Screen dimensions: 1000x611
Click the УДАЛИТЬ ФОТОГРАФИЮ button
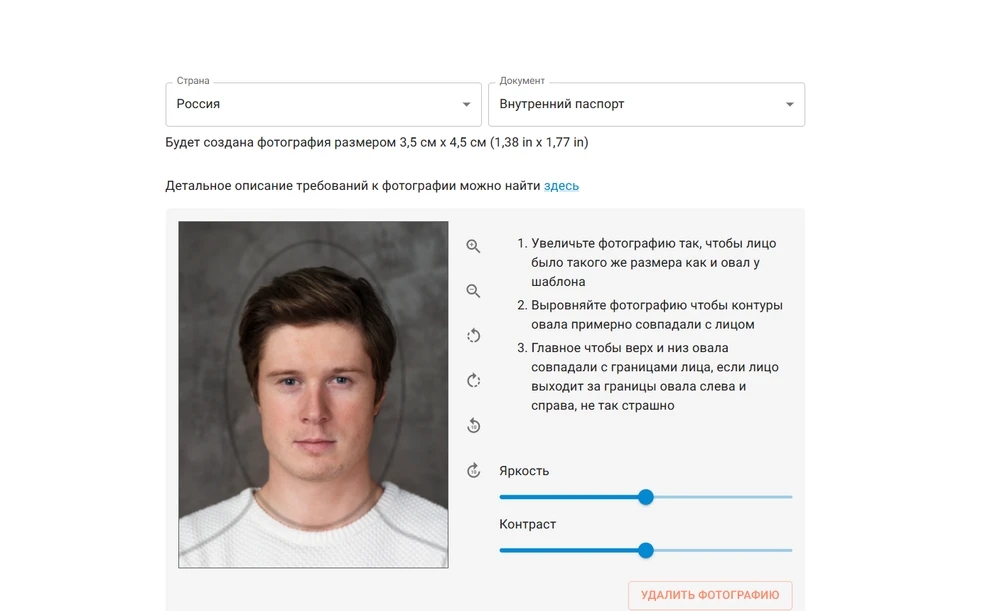(710, 595)
